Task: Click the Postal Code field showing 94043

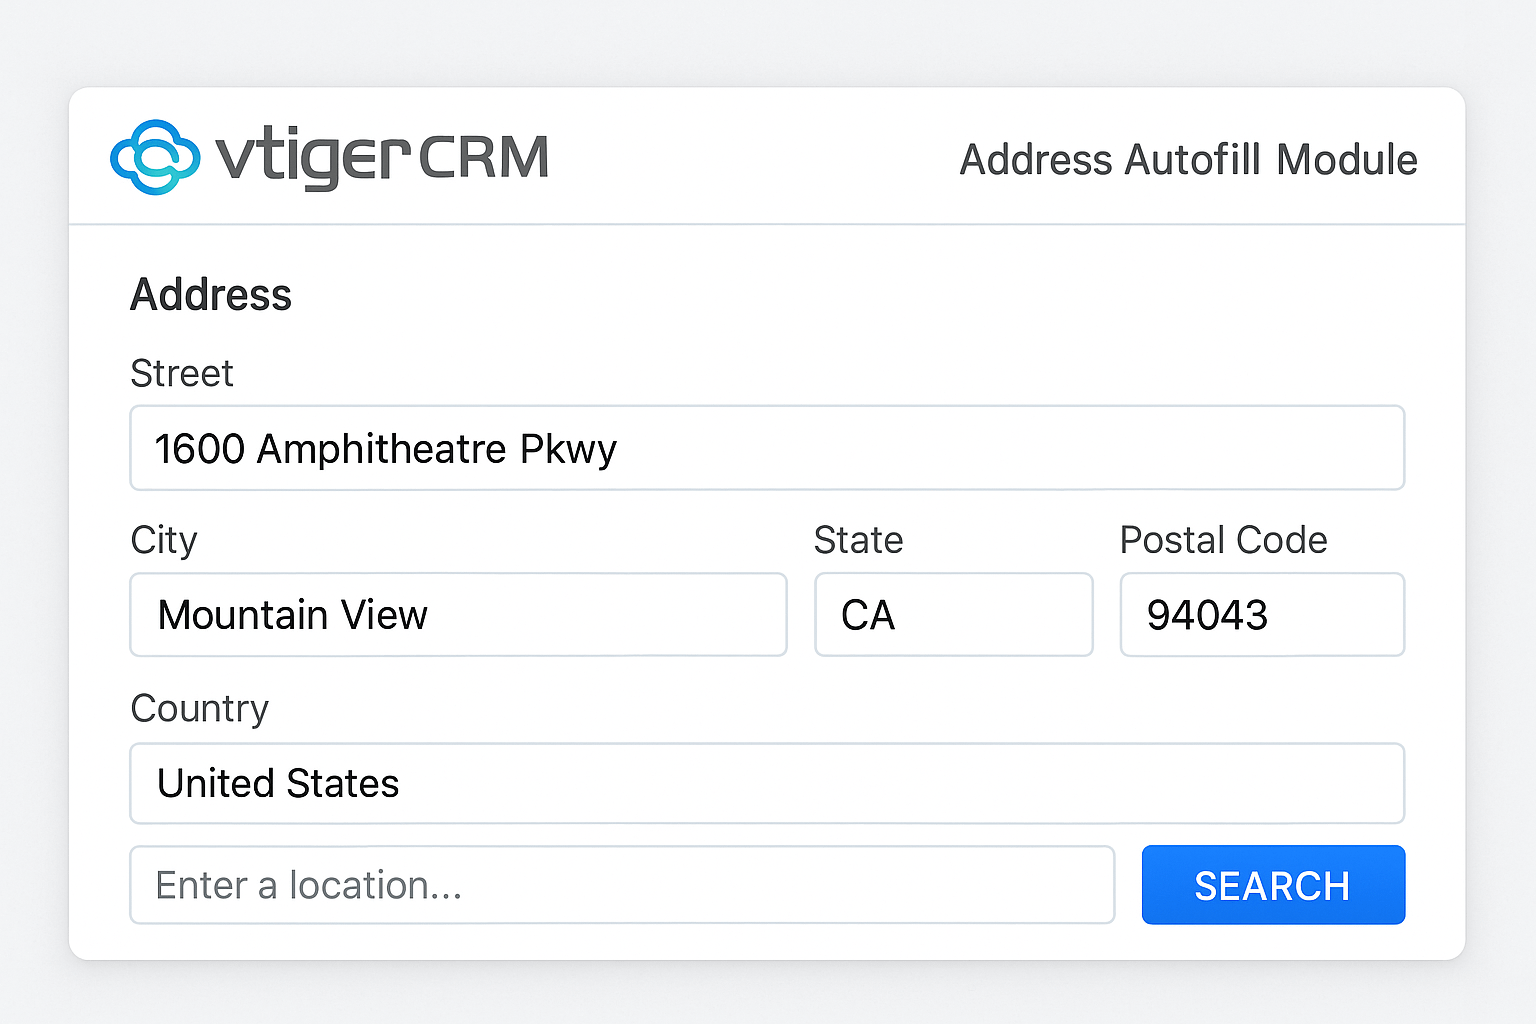Action: (x=1261, y=615)
